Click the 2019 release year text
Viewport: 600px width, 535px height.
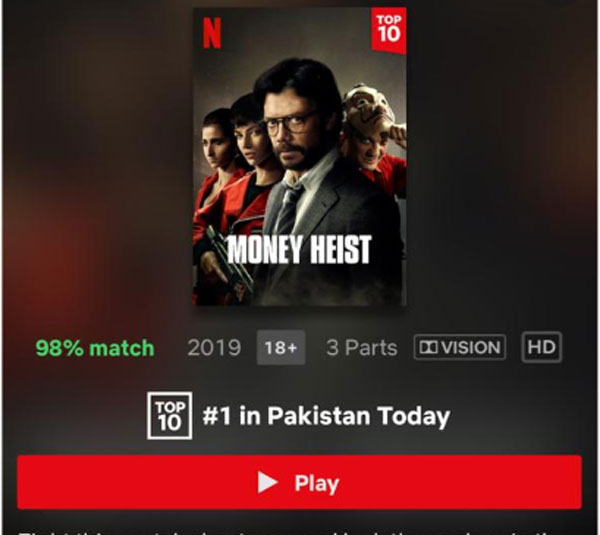[x=214, y=348]
